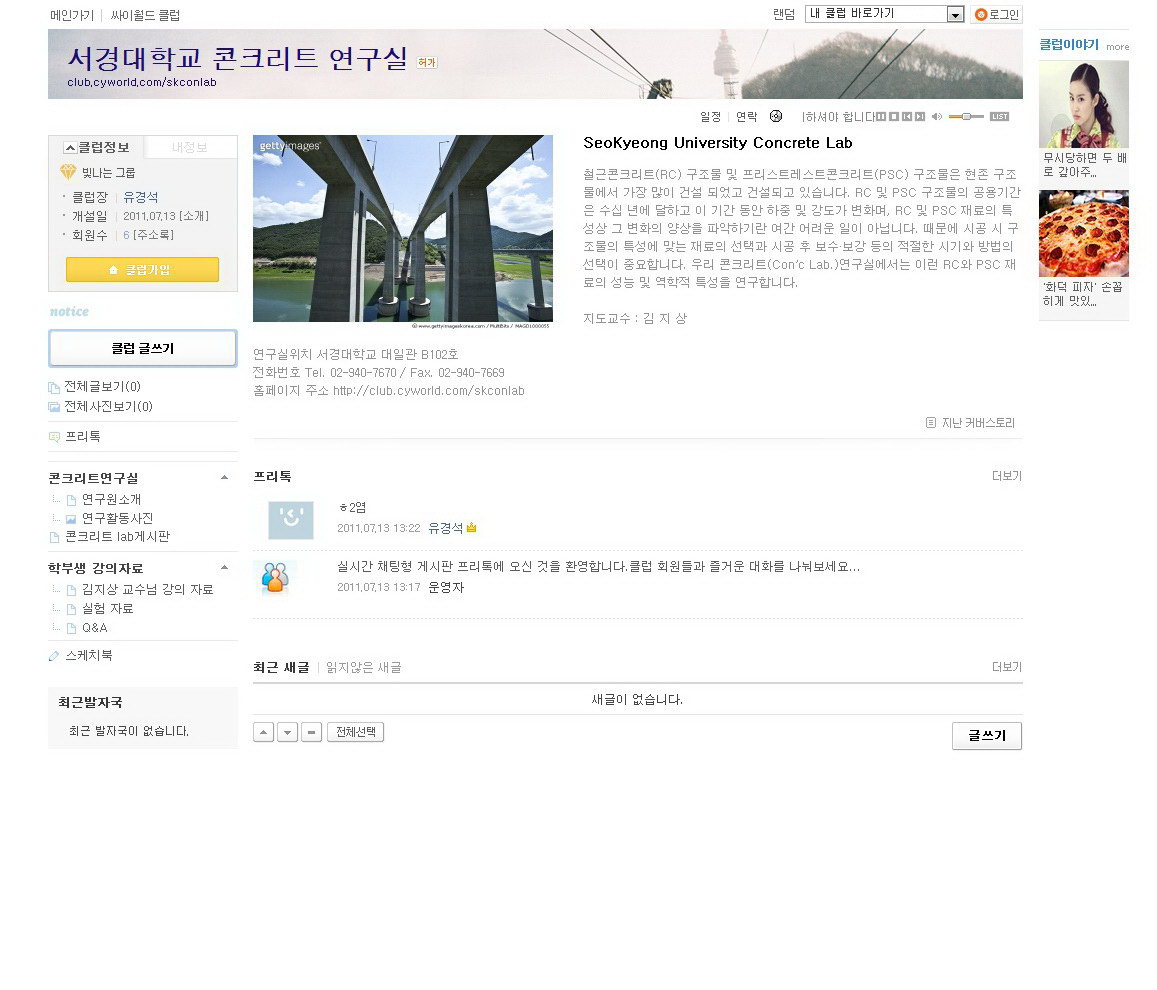Click 더보기 beside 최근 새글

click(x=1006, y=667)
